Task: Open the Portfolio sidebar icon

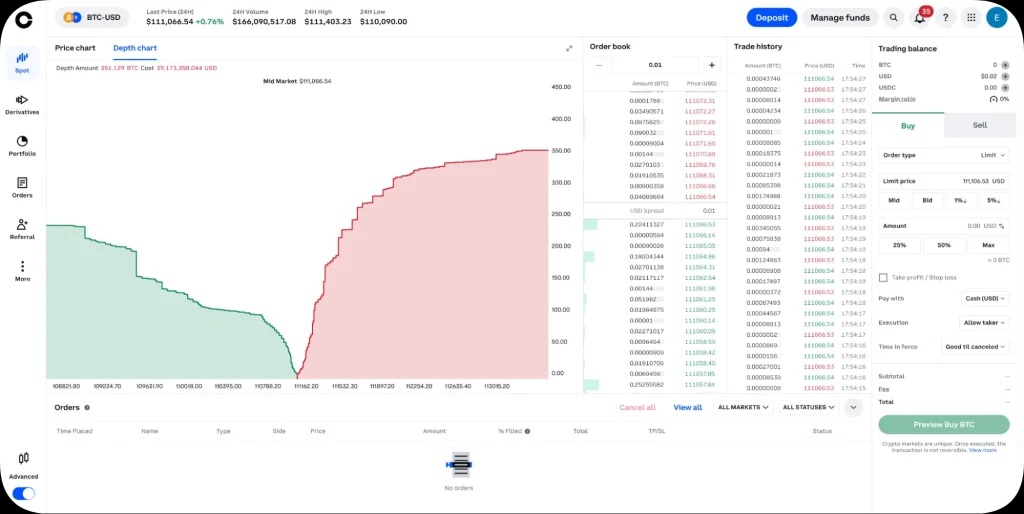Action: (x=22, y=145)
